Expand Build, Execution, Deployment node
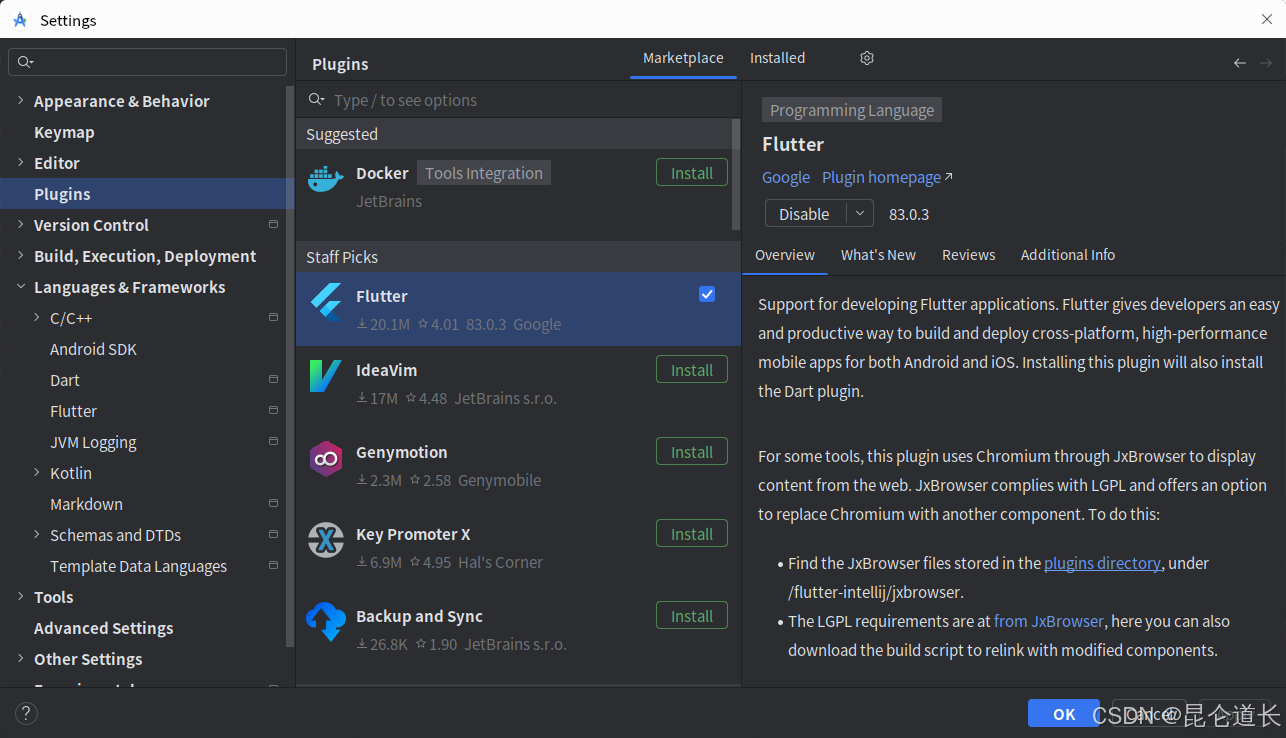 [20, 256]
